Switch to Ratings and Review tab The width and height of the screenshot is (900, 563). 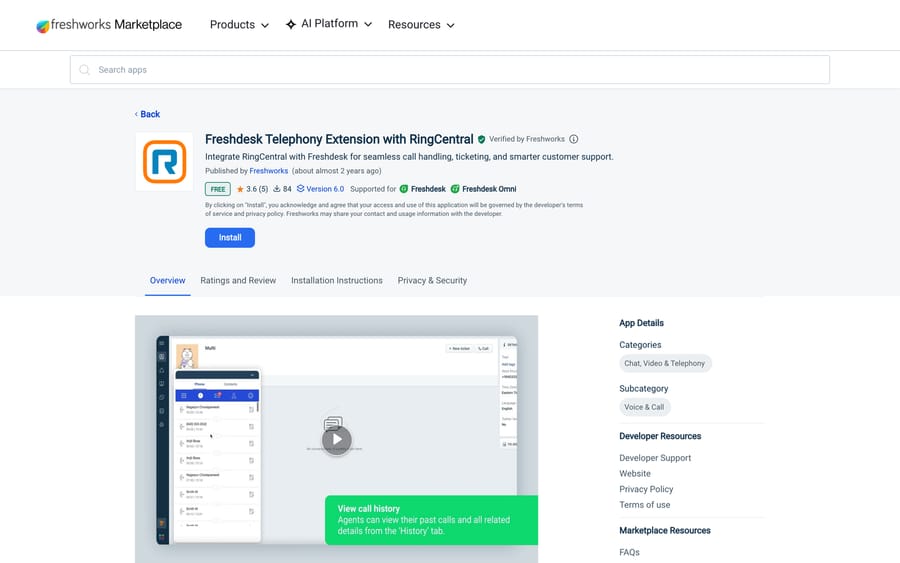coord(238,281)
